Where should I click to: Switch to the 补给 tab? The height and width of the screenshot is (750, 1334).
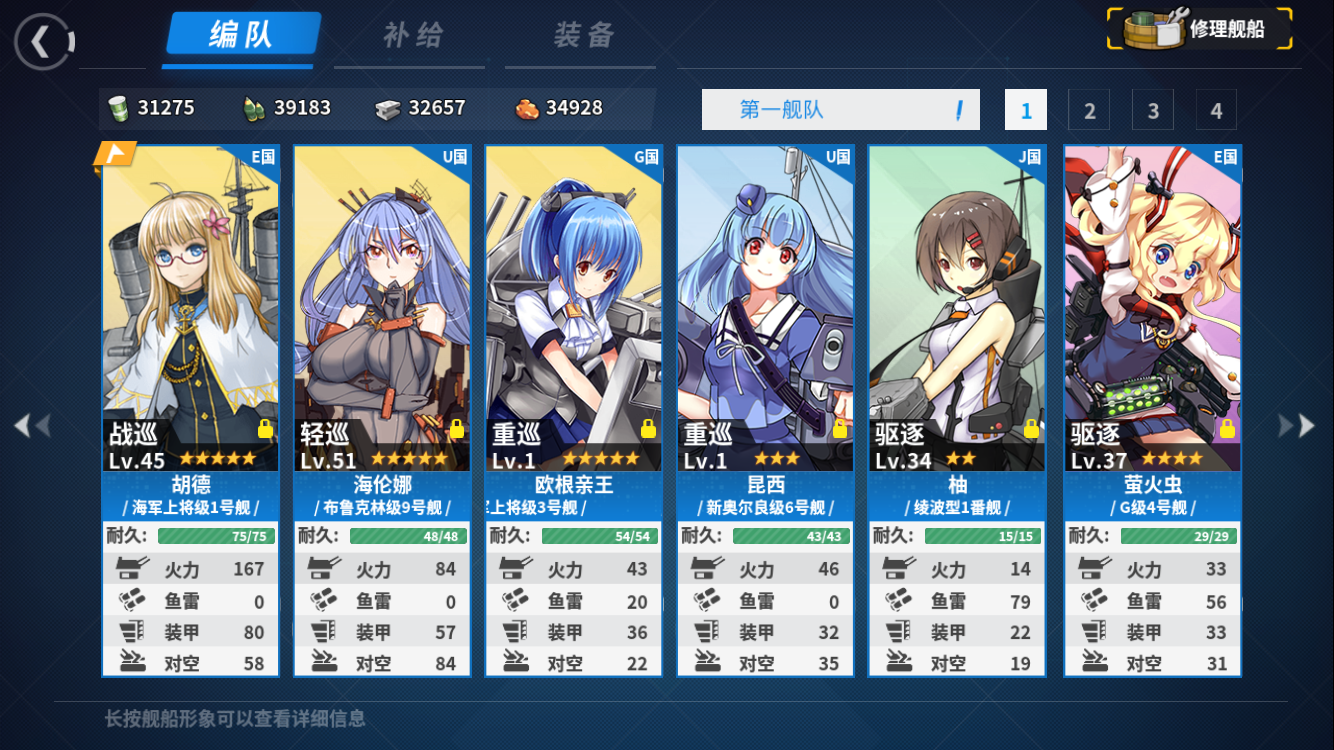pyautogui.click(x=412, y=36)
